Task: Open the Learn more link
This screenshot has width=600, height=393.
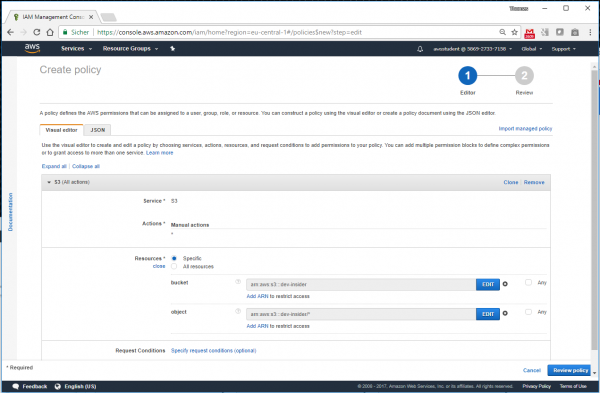Action: 160,153
